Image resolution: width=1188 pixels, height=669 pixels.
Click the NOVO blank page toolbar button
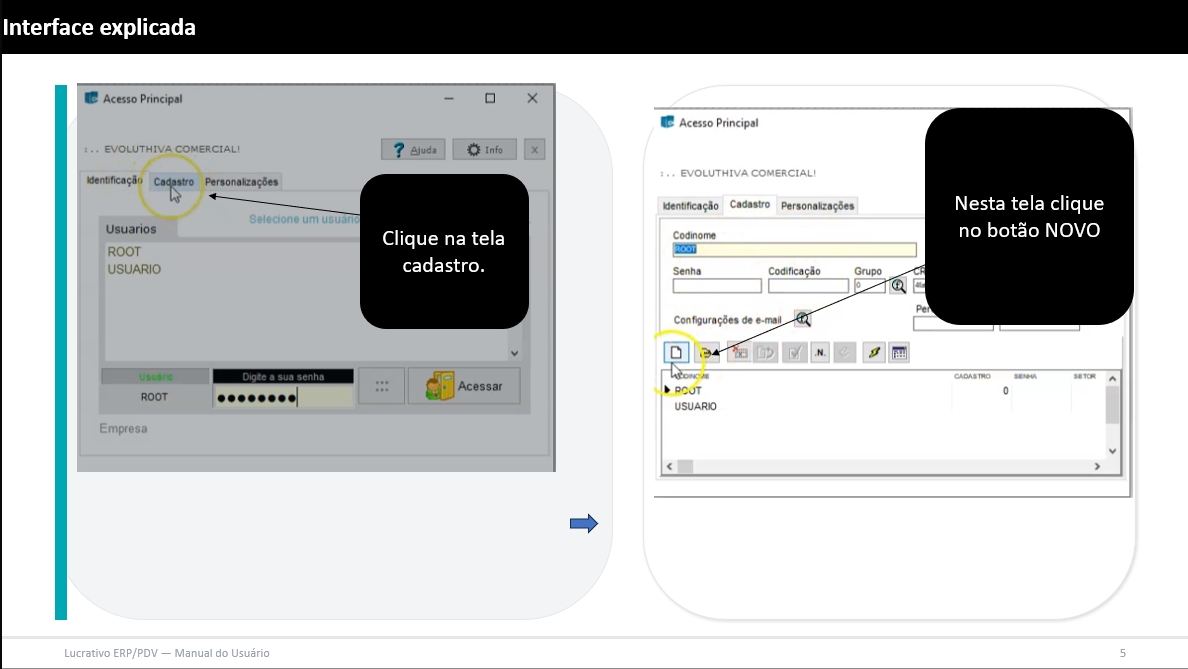click(x=677, y=352)
